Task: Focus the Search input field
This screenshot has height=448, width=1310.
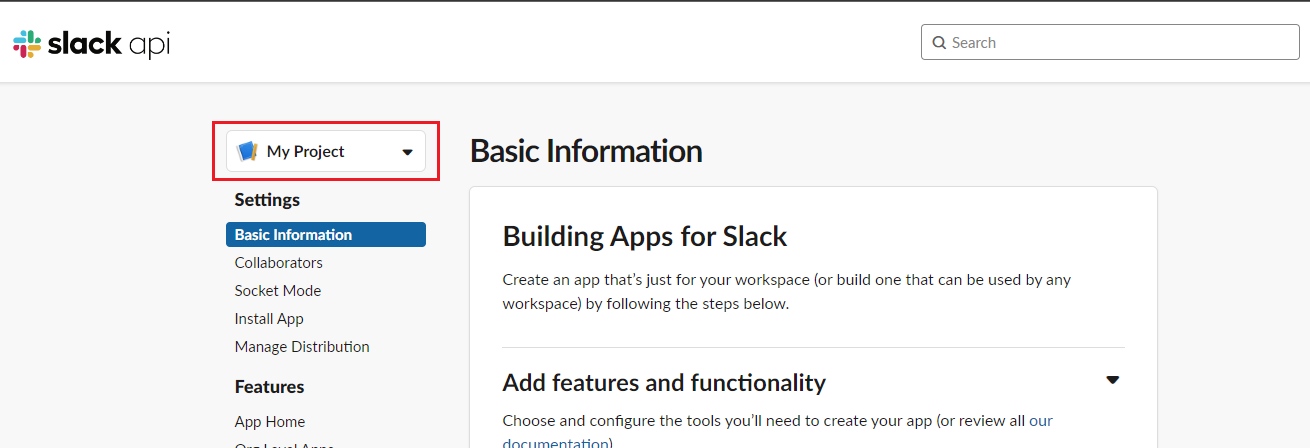Action: click(x=1110, y=42)
